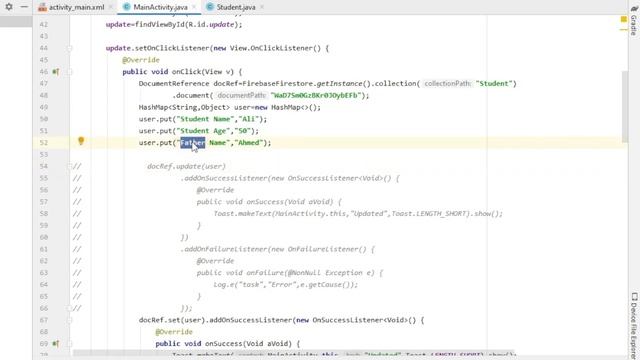The height and width of the screenshot is (360, 640).
Task: Collapse the onClick method fold at line 46
Action: pos(69,72)
